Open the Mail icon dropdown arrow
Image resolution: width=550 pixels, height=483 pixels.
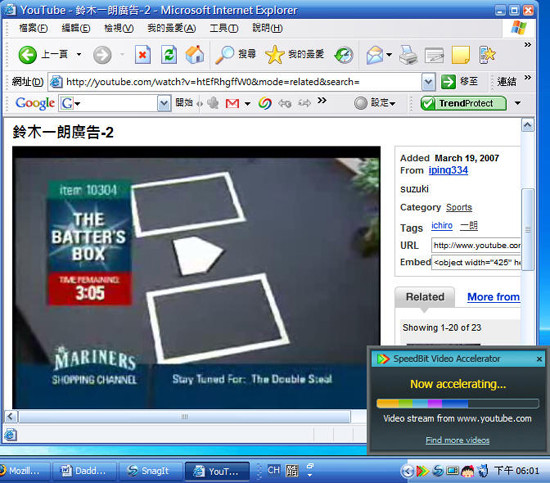[x=389, y=55]
